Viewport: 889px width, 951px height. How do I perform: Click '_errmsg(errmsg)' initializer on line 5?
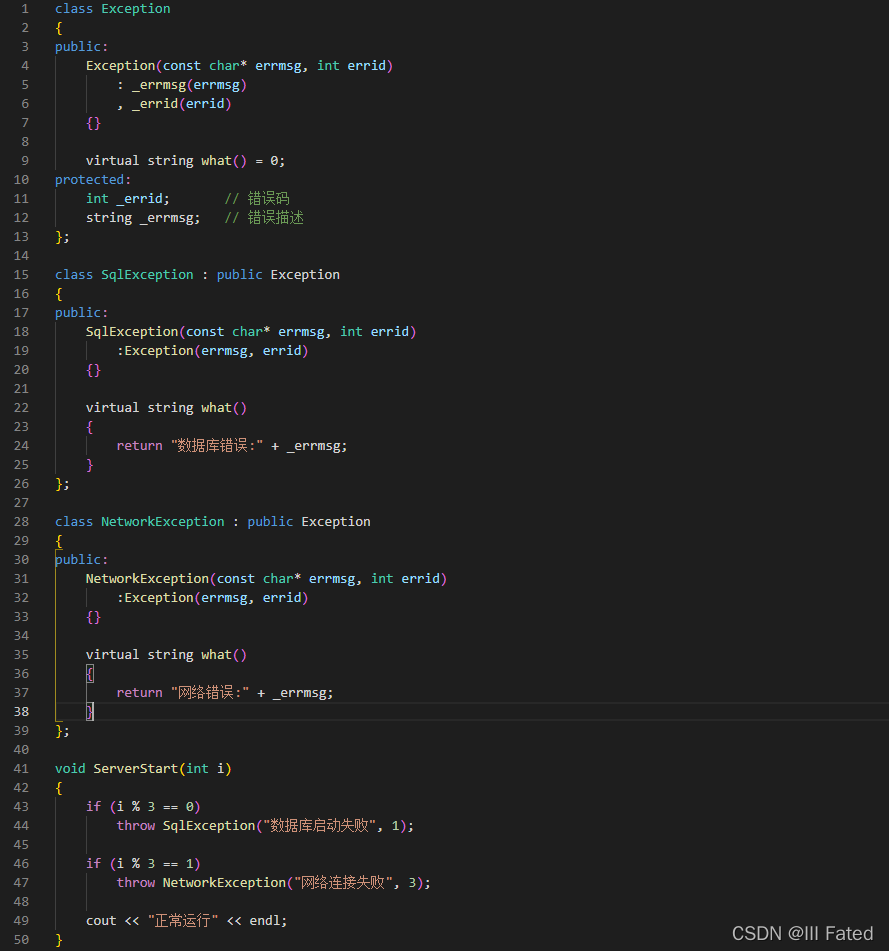[x=189, y=85]
